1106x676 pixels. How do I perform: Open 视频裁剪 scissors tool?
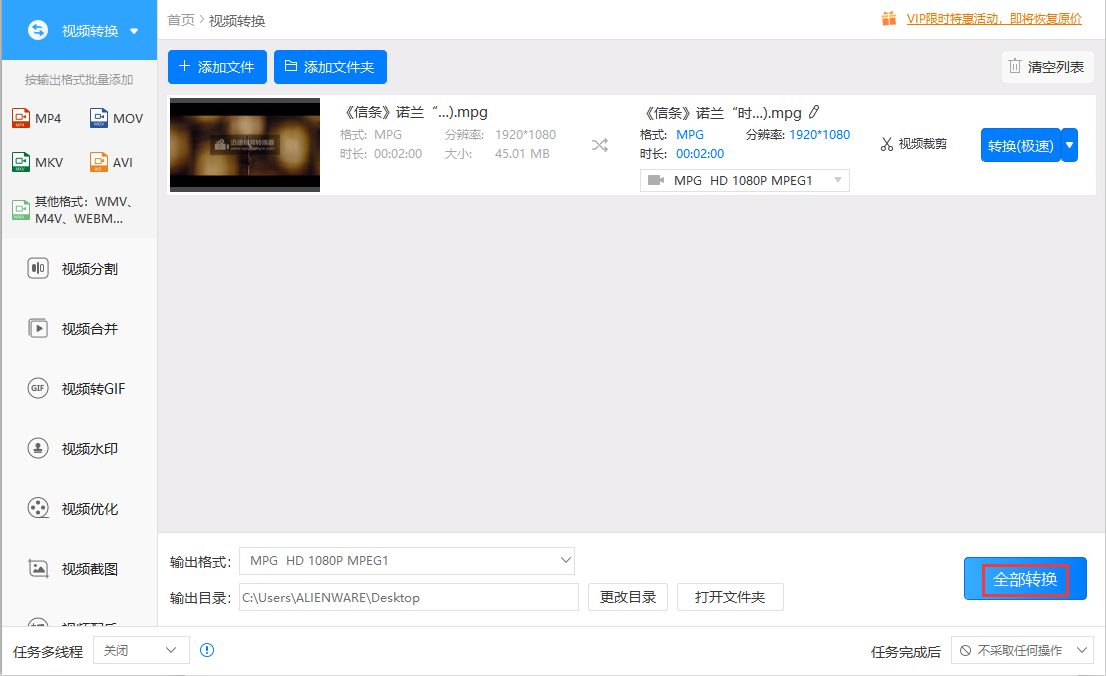click(x=913, y=144)
